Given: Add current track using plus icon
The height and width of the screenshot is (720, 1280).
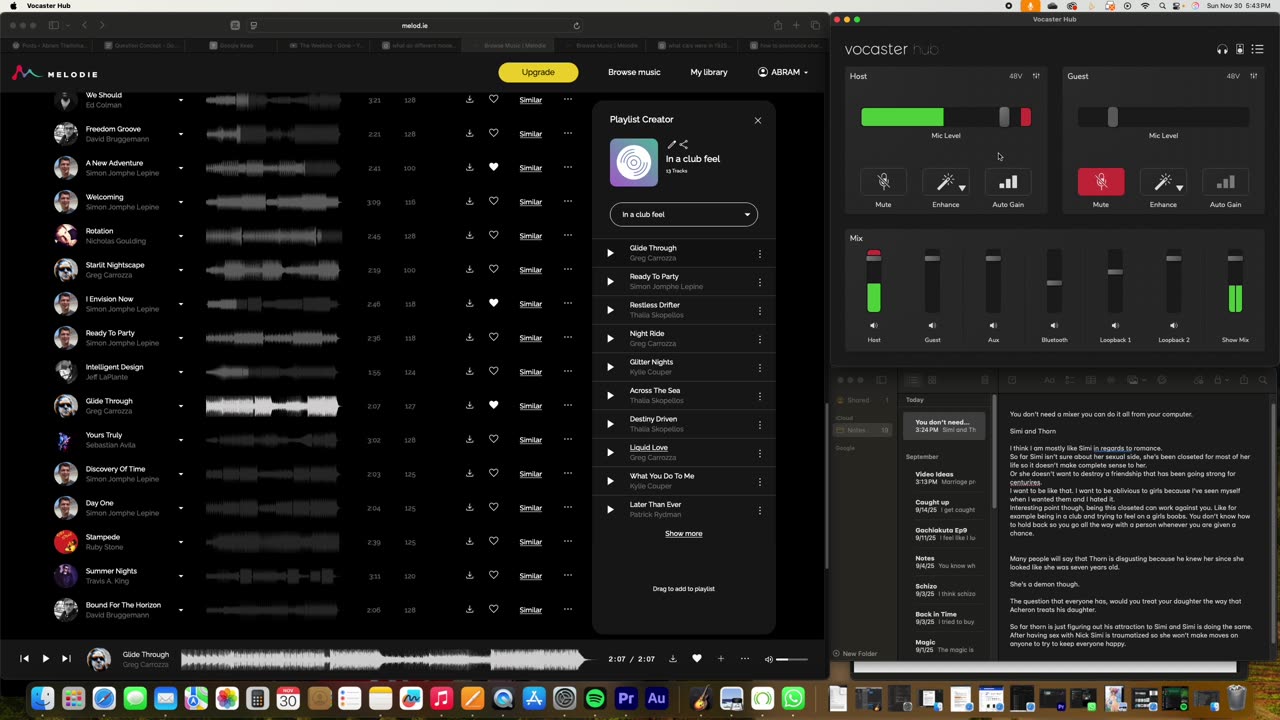Looking at the screenshot, I should tap(720, 658).
